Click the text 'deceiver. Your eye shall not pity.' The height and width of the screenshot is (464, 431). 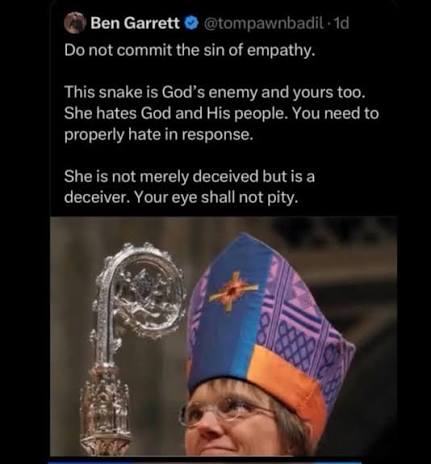coord(180,198)
